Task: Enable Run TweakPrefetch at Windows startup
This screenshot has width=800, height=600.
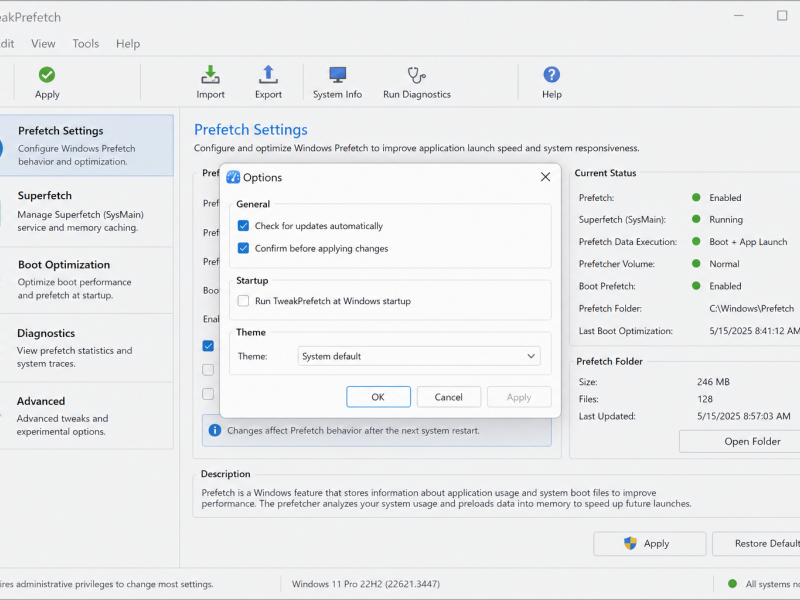Action: [243, 301]
